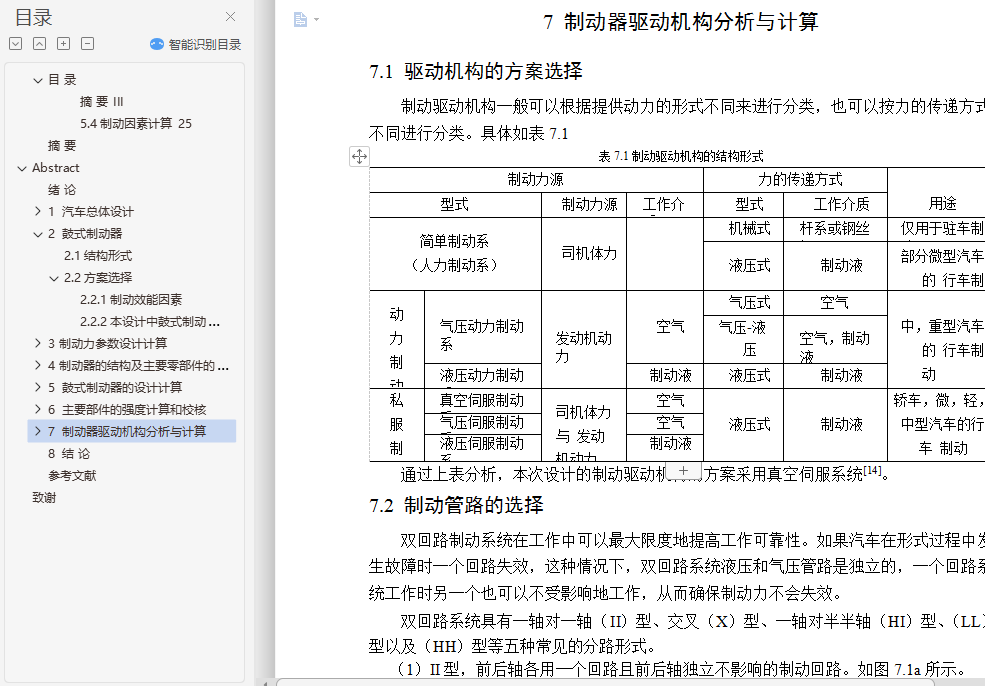The width and height of the screenshot is (985, 686).
Task: Go to 目录 entry in the outline
Action: point(62,80)
